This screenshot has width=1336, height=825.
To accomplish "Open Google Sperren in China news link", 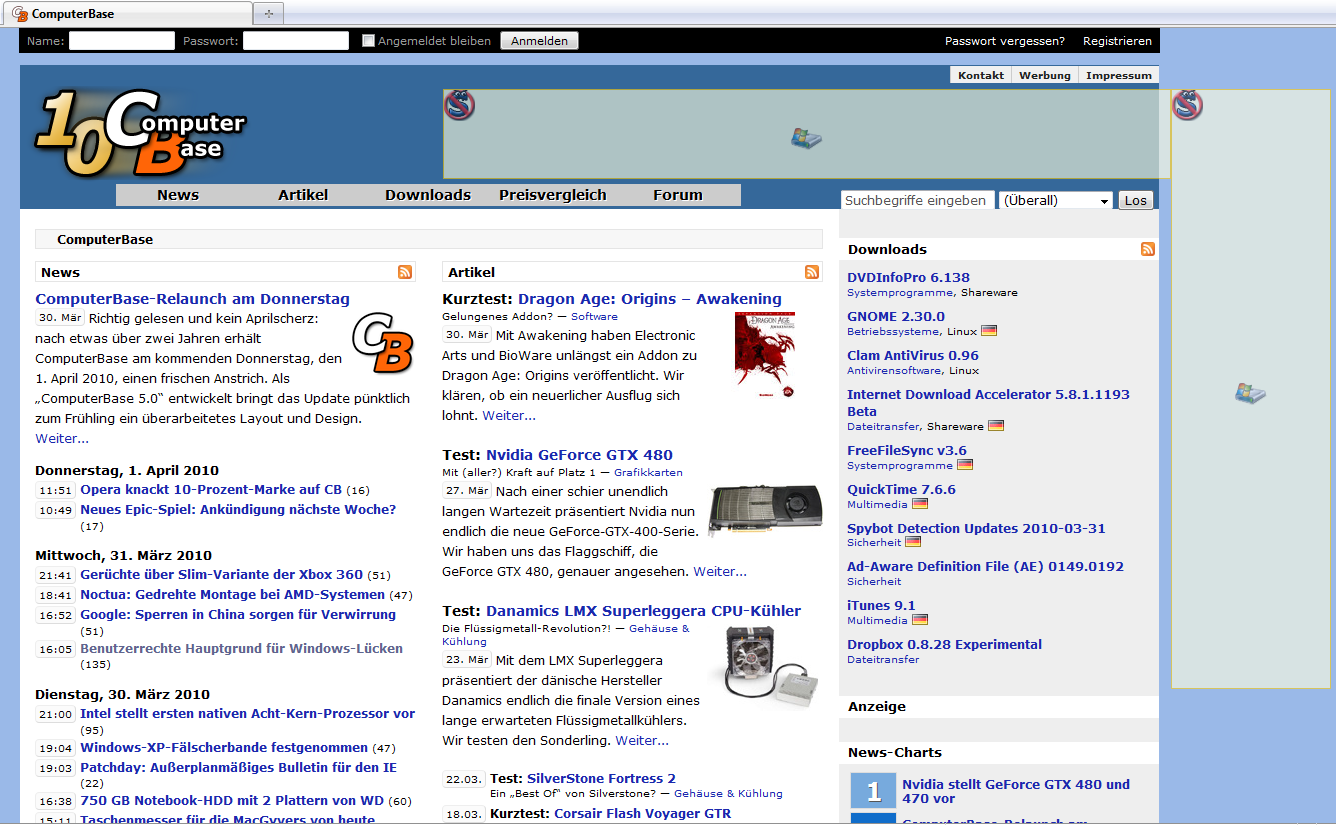I will coord(238,615).
